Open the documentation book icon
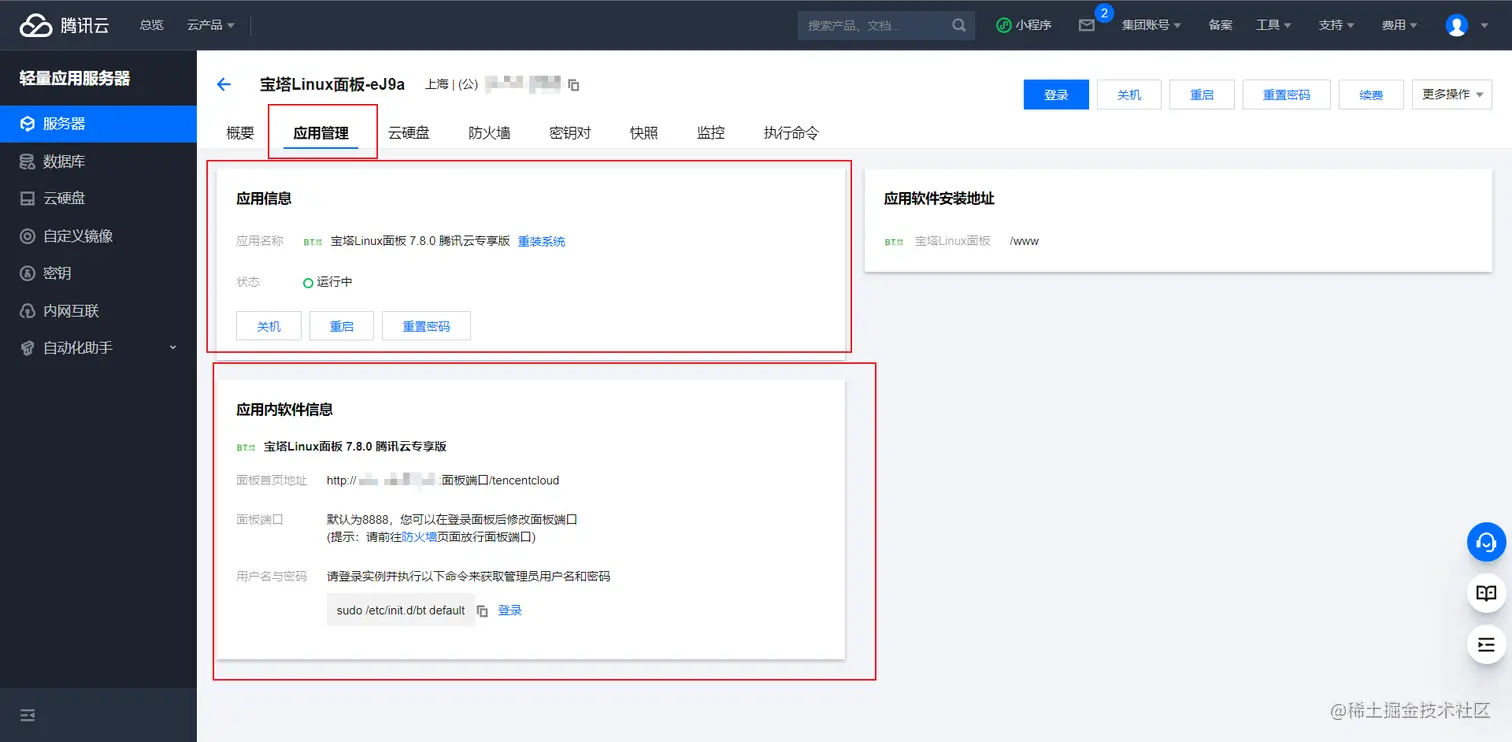The image size is (1512, 742). click(1486, 593)
